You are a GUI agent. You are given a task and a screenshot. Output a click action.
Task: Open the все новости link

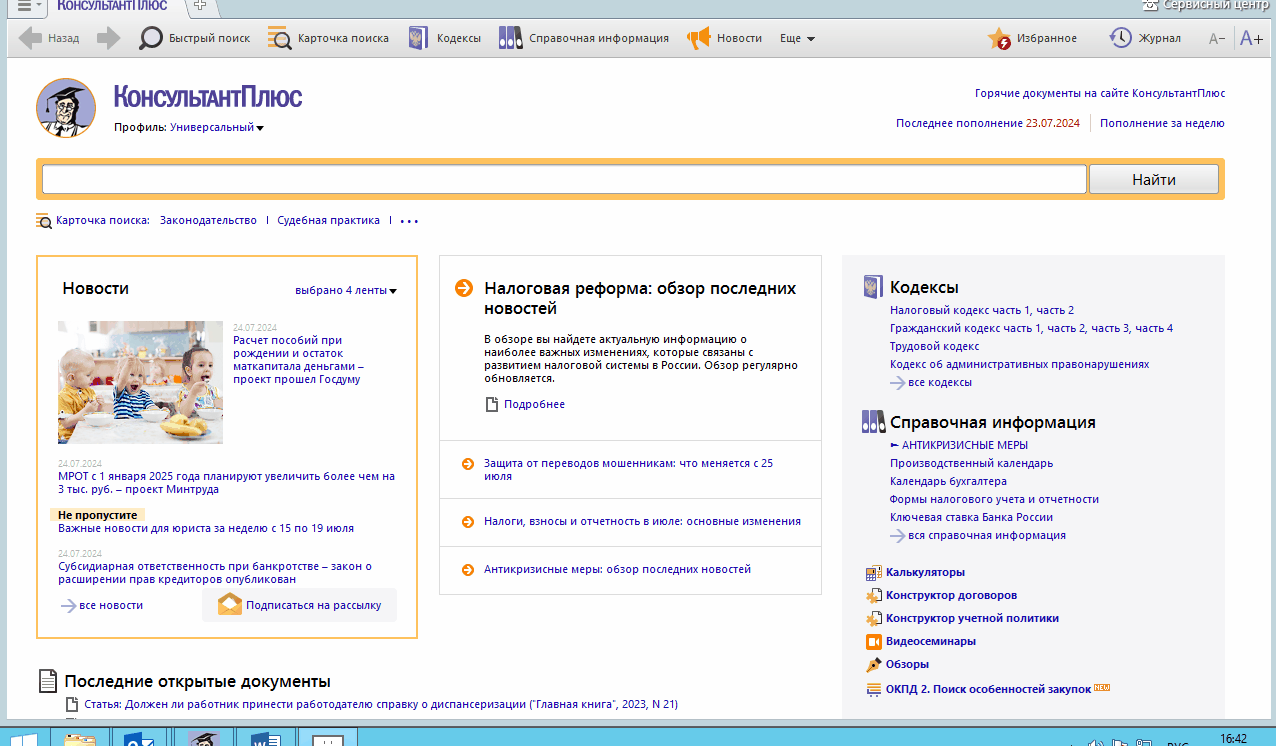click(102, 606)
